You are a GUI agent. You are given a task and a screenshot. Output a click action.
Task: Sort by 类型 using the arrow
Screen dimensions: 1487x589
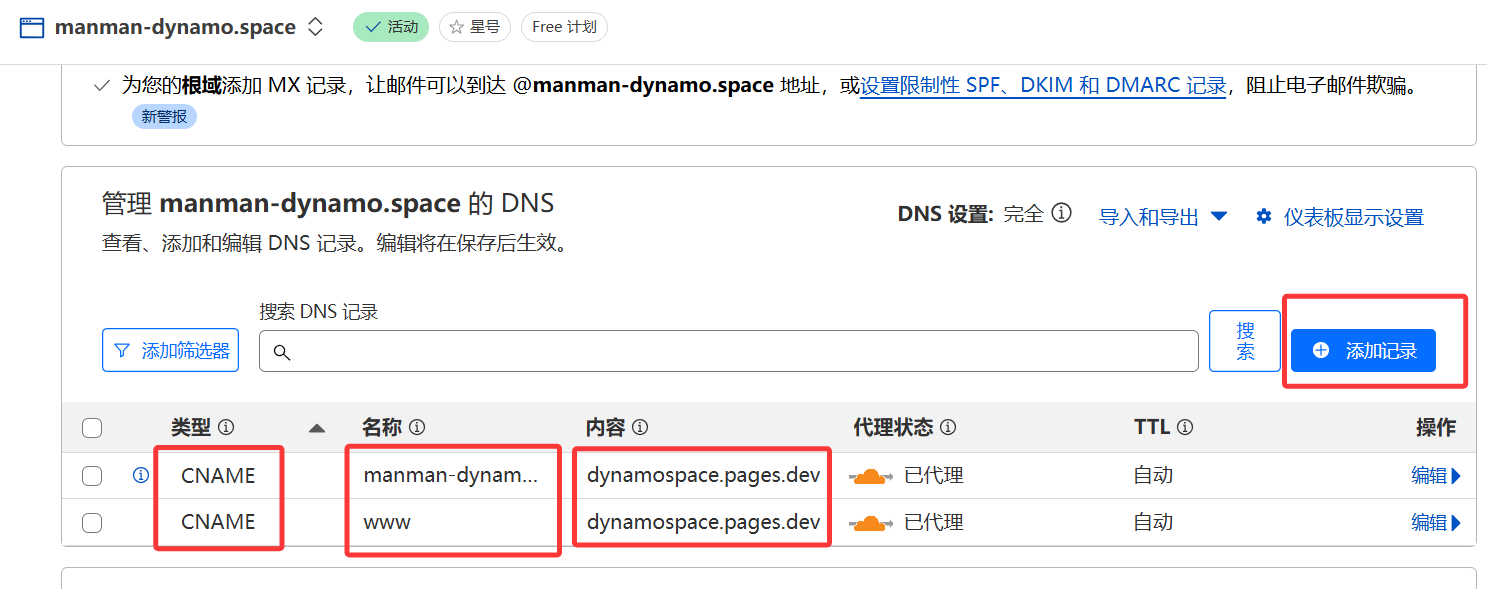click(317, 428)
